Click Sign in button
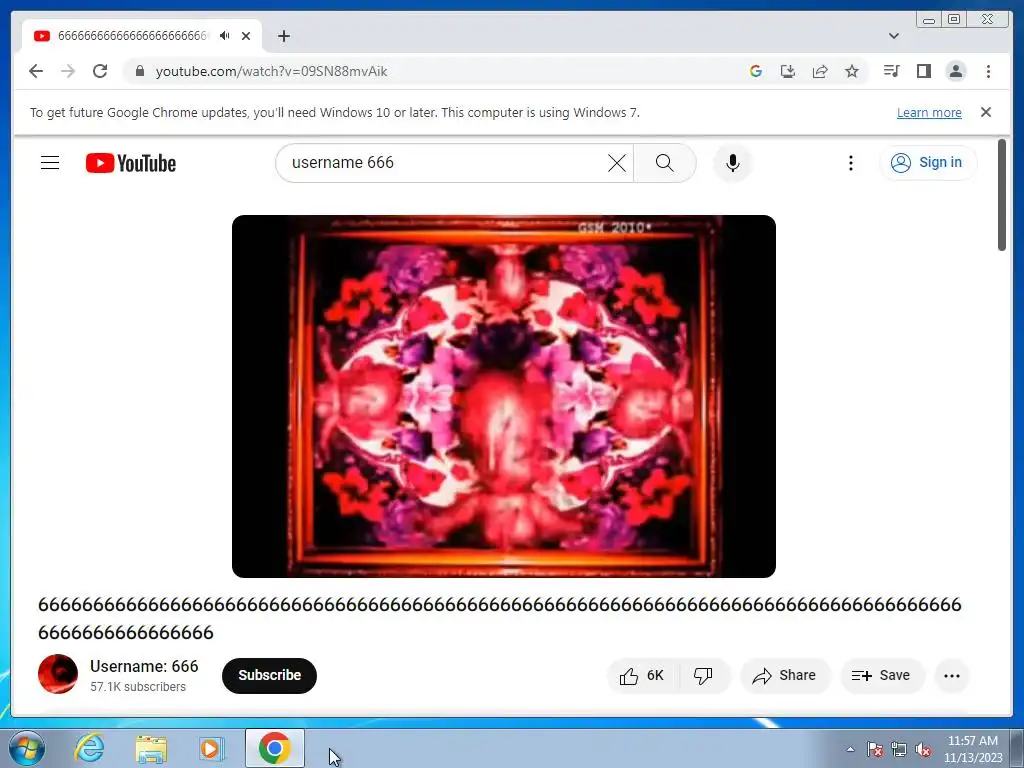Image resolution: width=1024 pixels, height=768 pixels. 928,163
